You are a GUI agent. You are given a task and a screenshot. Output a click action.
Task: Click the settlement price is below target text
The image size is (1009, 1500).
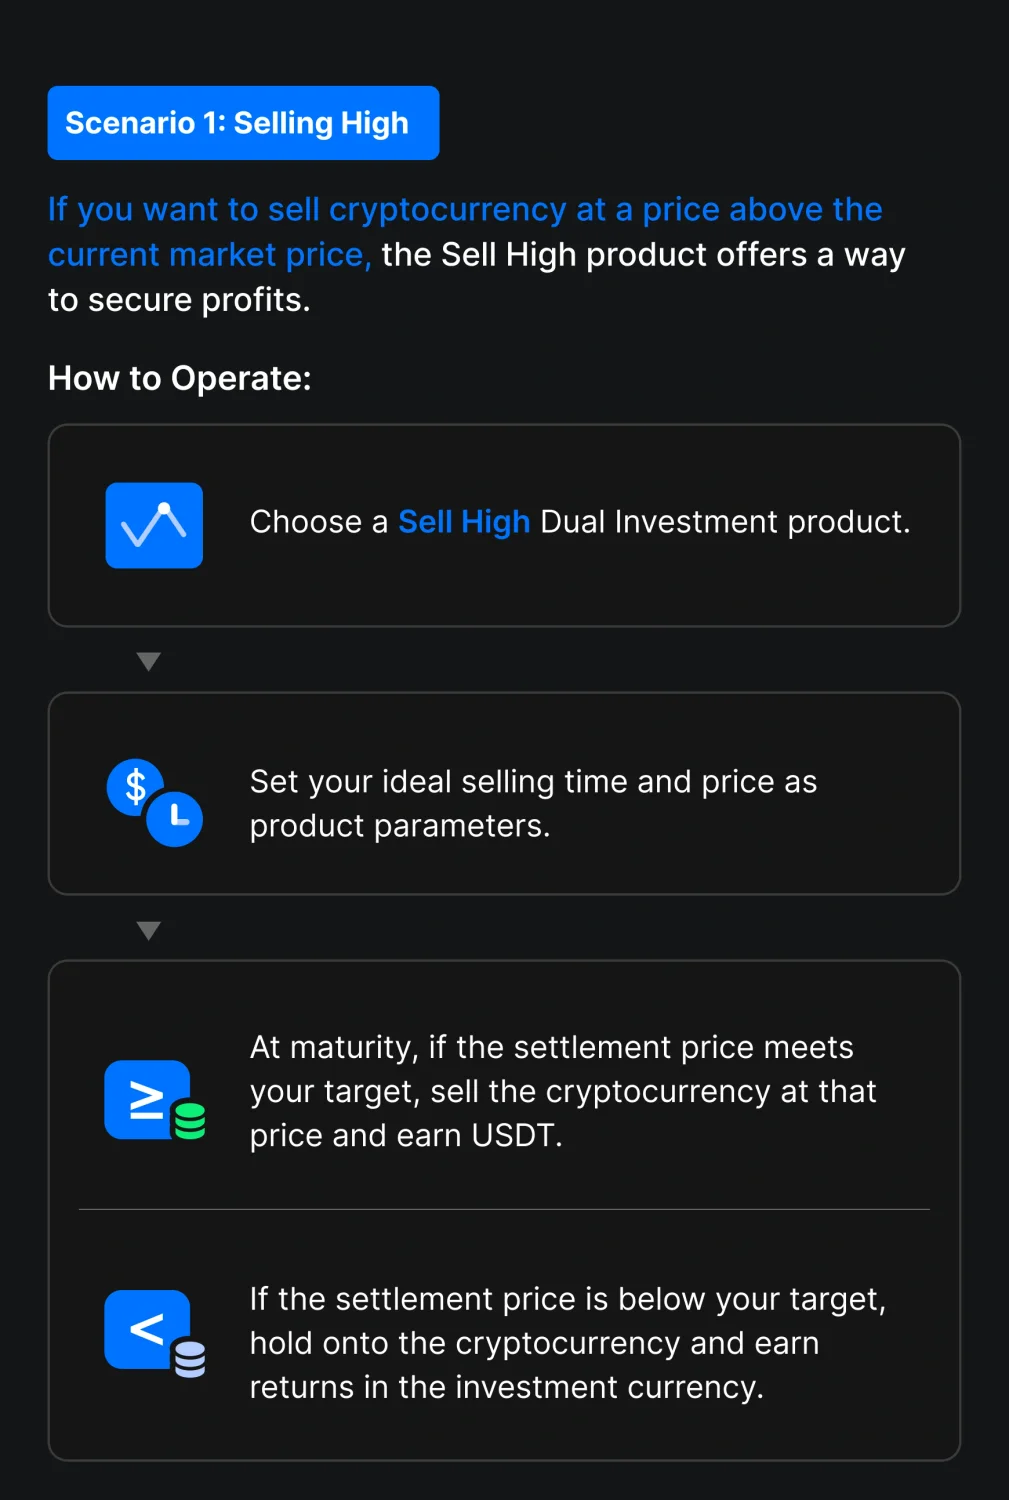coord(568,1343)
